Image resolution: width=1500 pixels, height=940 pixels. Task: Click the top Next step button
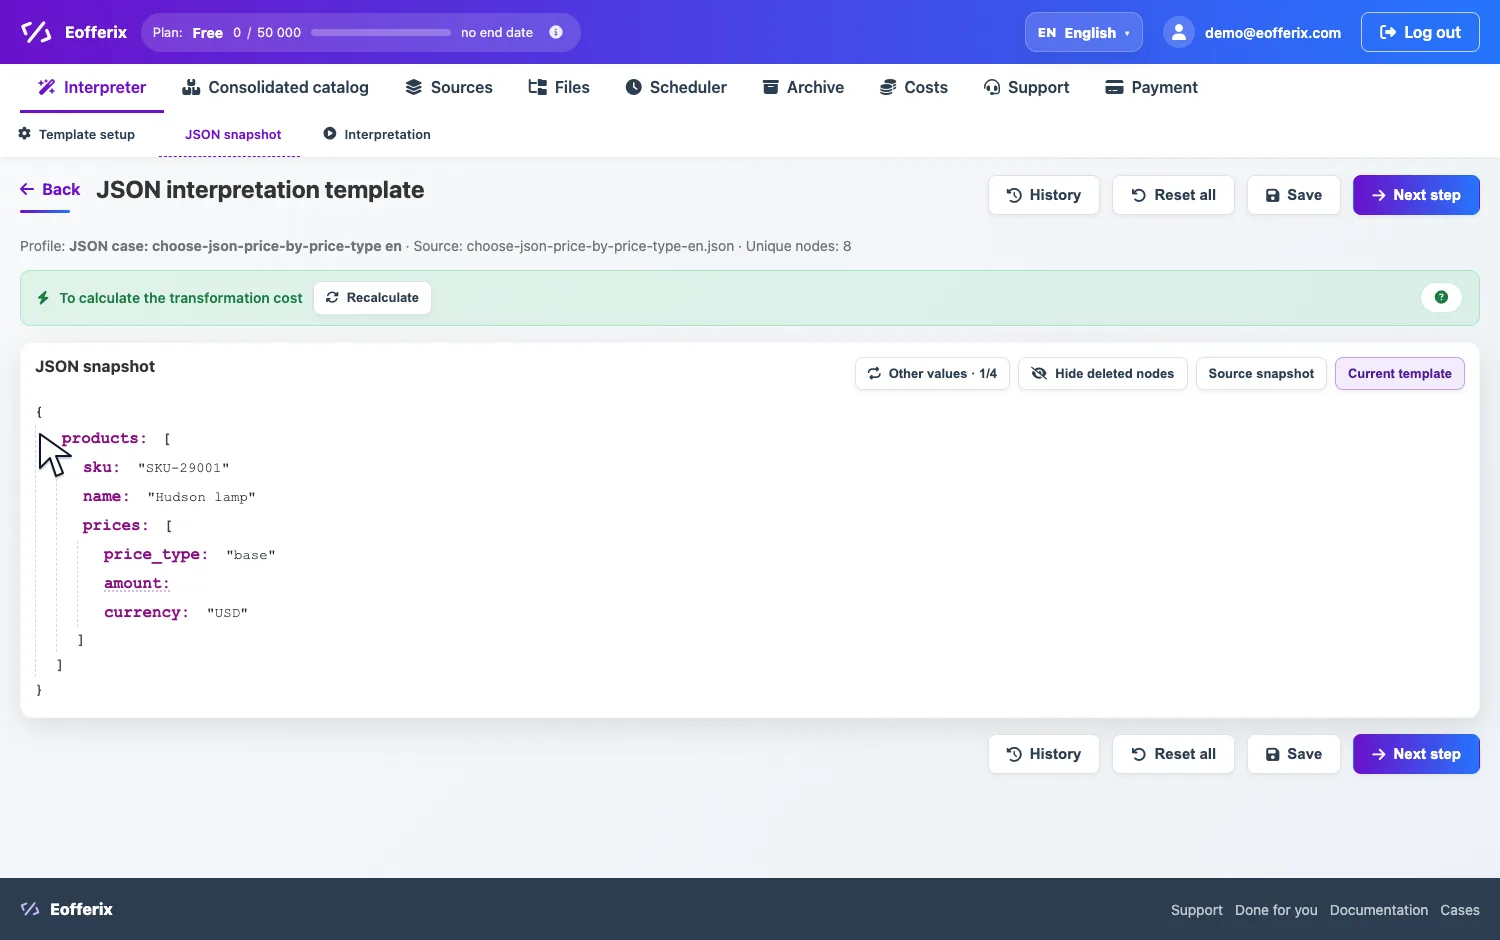point(1416,195)
